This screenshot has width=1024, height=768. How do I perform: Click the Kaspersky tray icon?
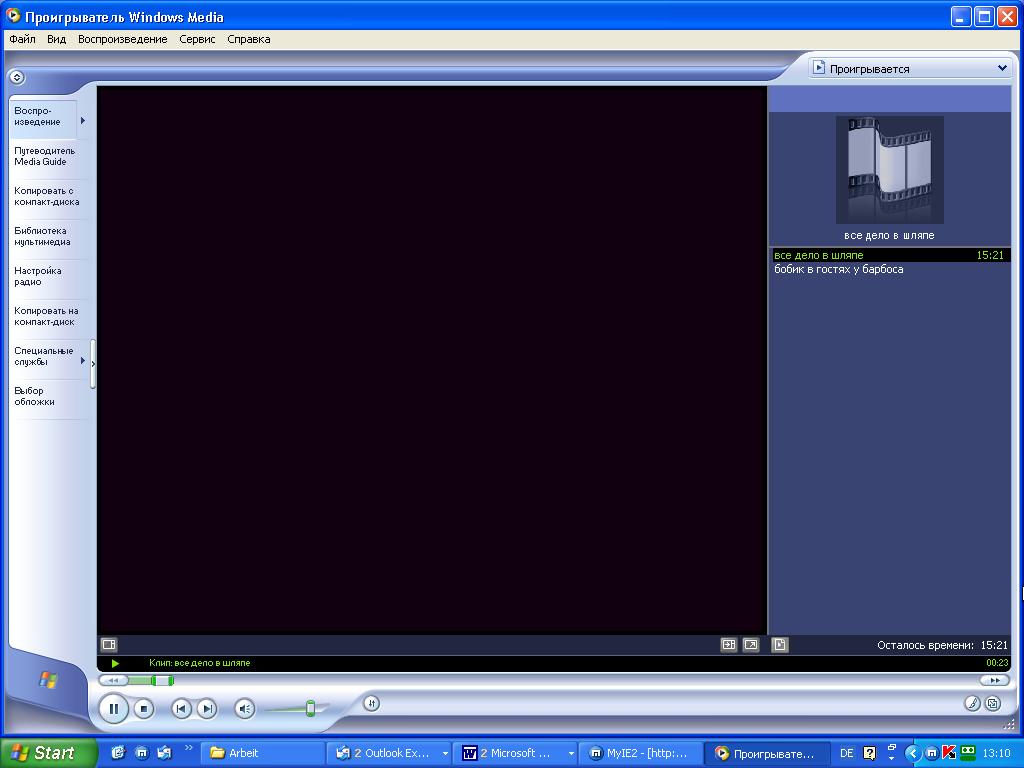[949, 753]
